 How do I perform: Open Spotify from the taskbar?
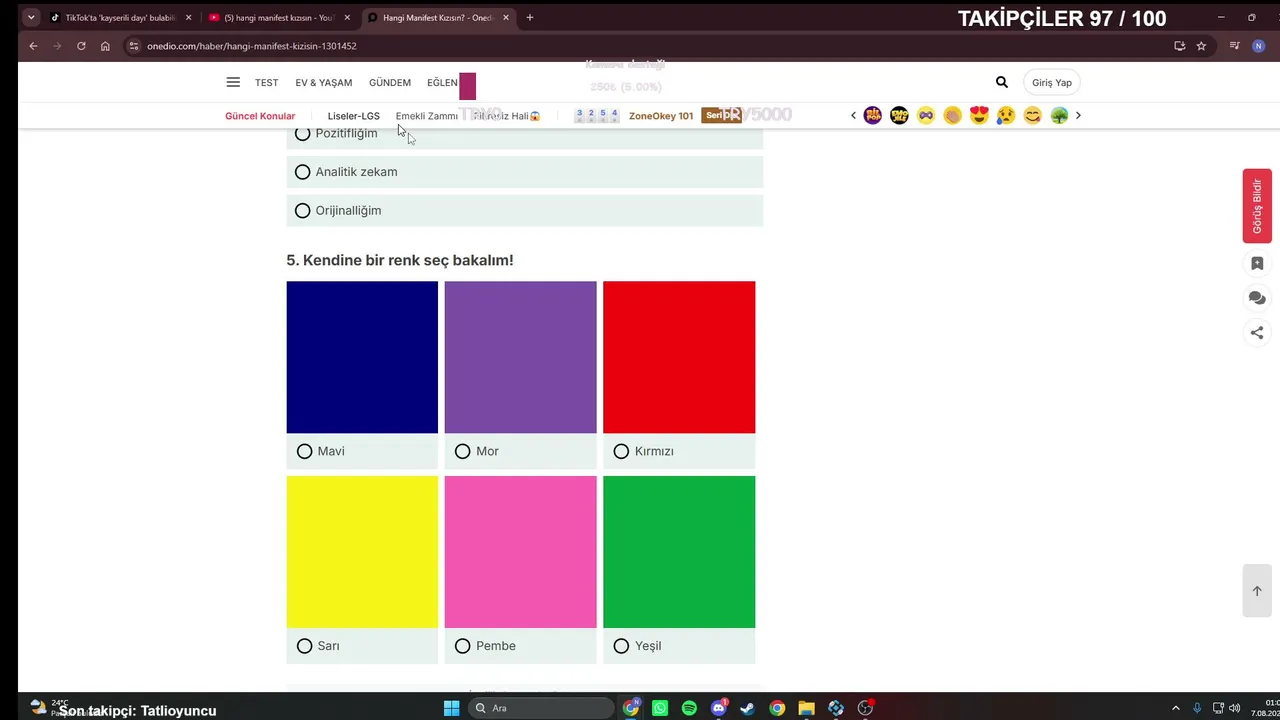689,708
